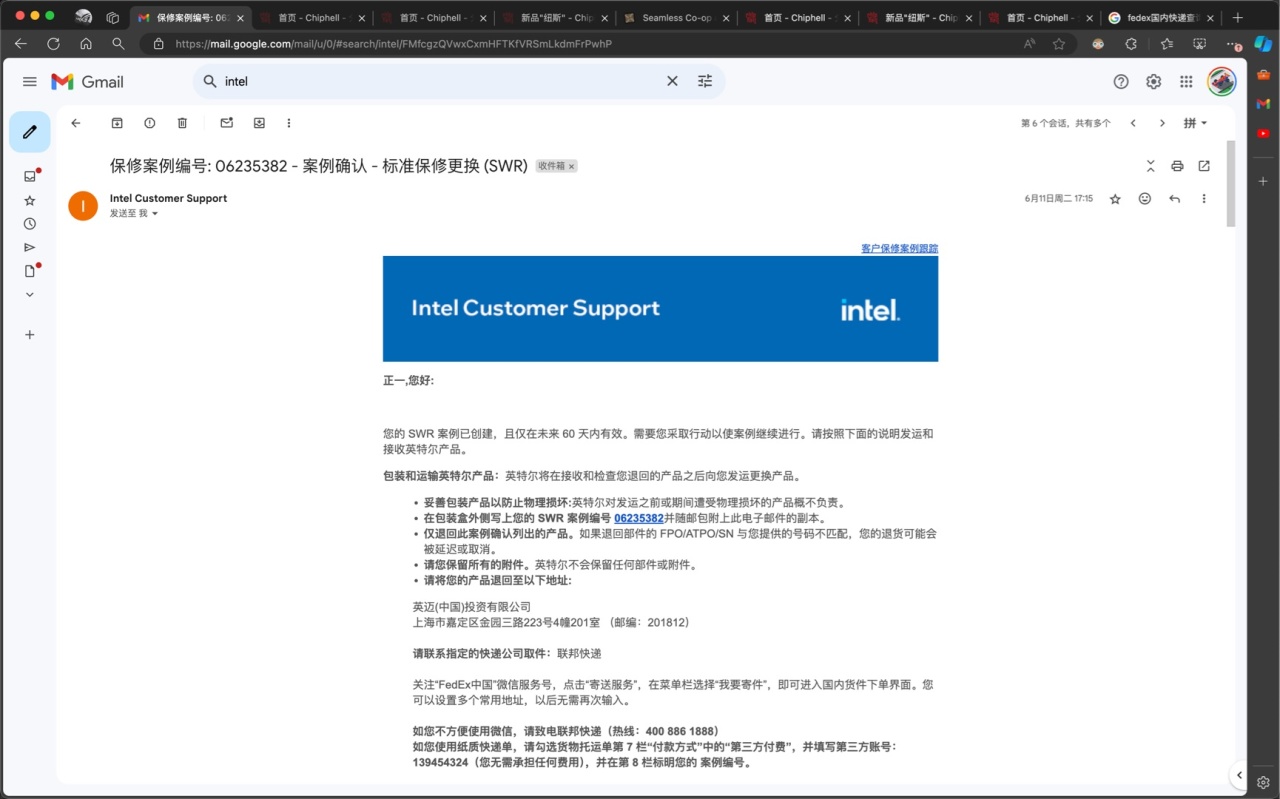Open more actions menu in mail toolbar
Viewport: 1280px width, 799px height.
pos(289,123)
